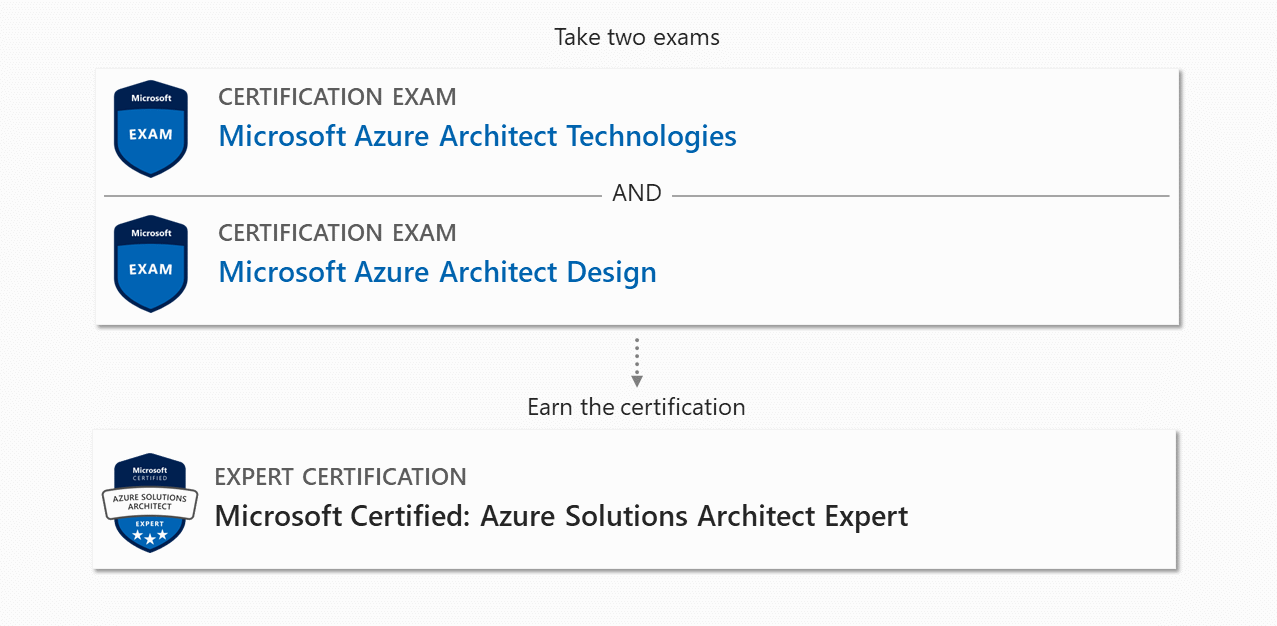Click 'CERTIFICATION EXAM' label above Architect Design

337,233
